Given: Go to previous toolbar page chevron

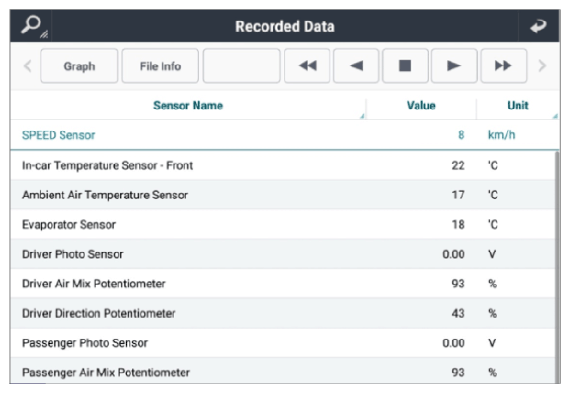Looking at the screenshot, I should click(x=28, y=66).
